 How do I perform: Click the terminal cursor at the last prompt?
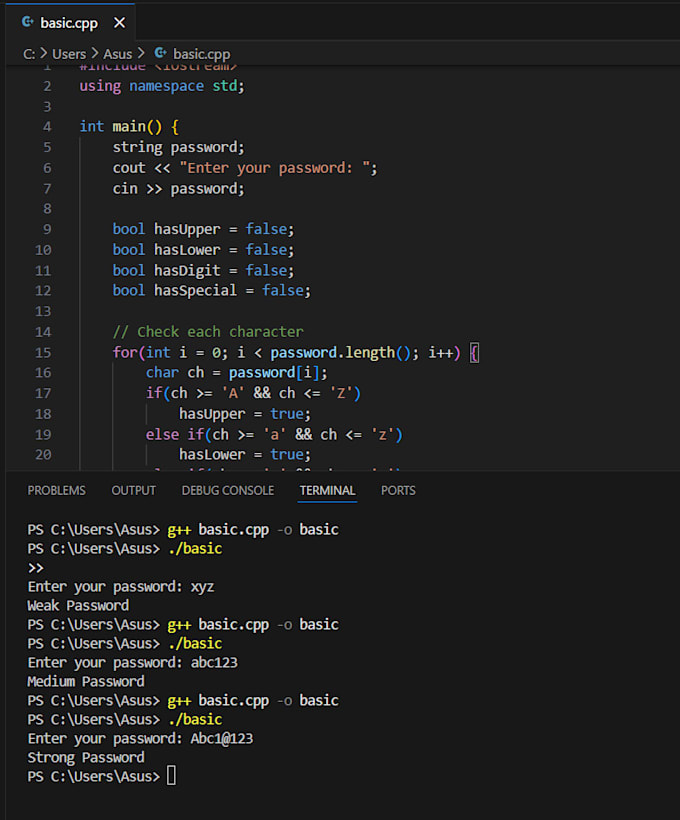[x=171, y=776]
